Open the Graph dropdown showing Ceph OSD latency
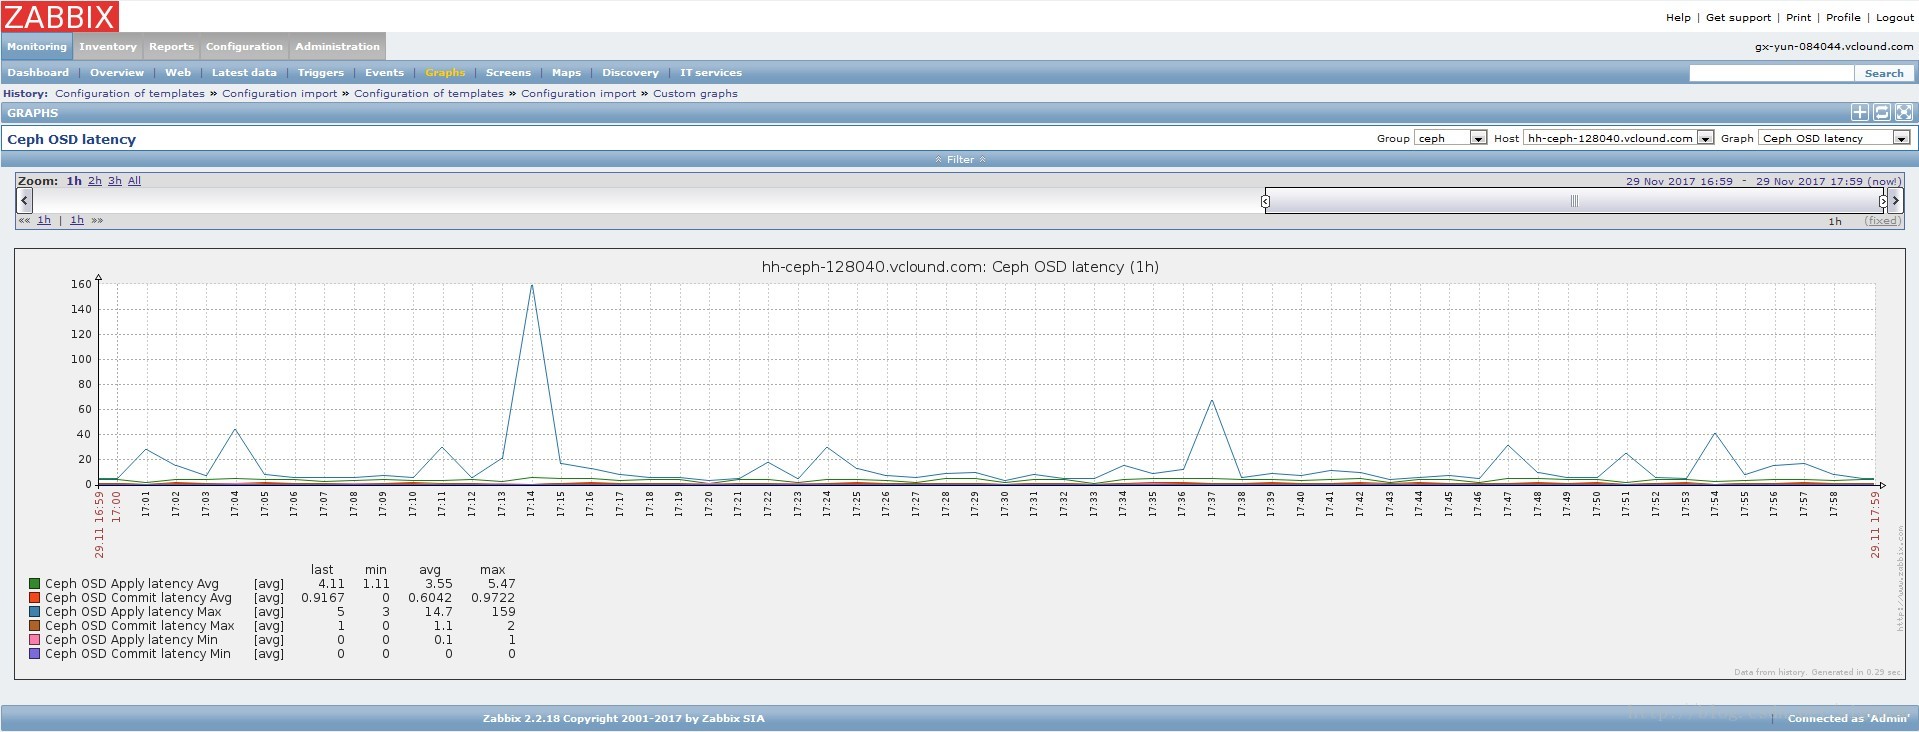The height and width of the screenshot is (732, 1919). pyautogui.click(x=1834, y=138)
